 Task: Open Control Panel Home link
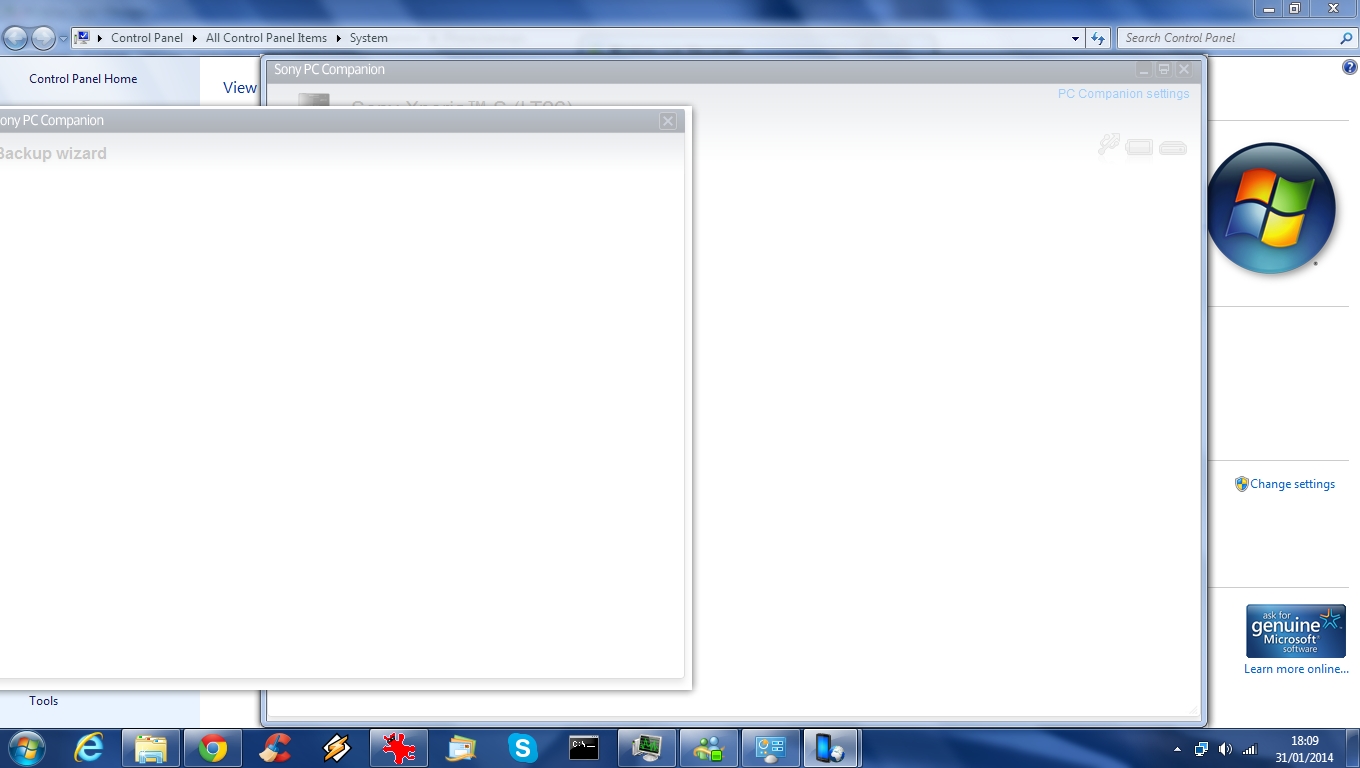coord(83,79)
